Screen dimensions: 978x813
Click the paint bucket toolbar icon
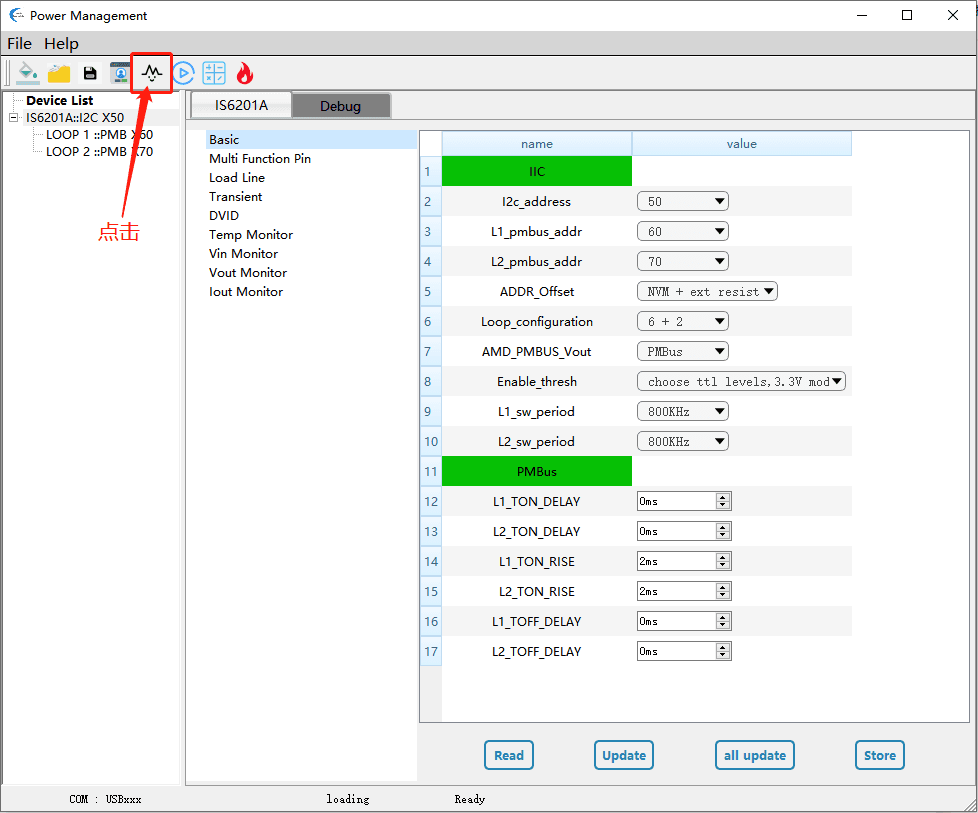pyautogui.click(x=28, y=73)
